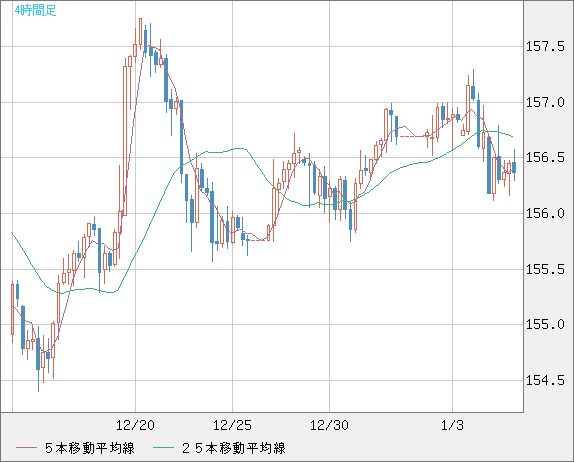Click the highest candlestick near 12/20
Viewport: 574px width, 462px height.
(140, 33)
